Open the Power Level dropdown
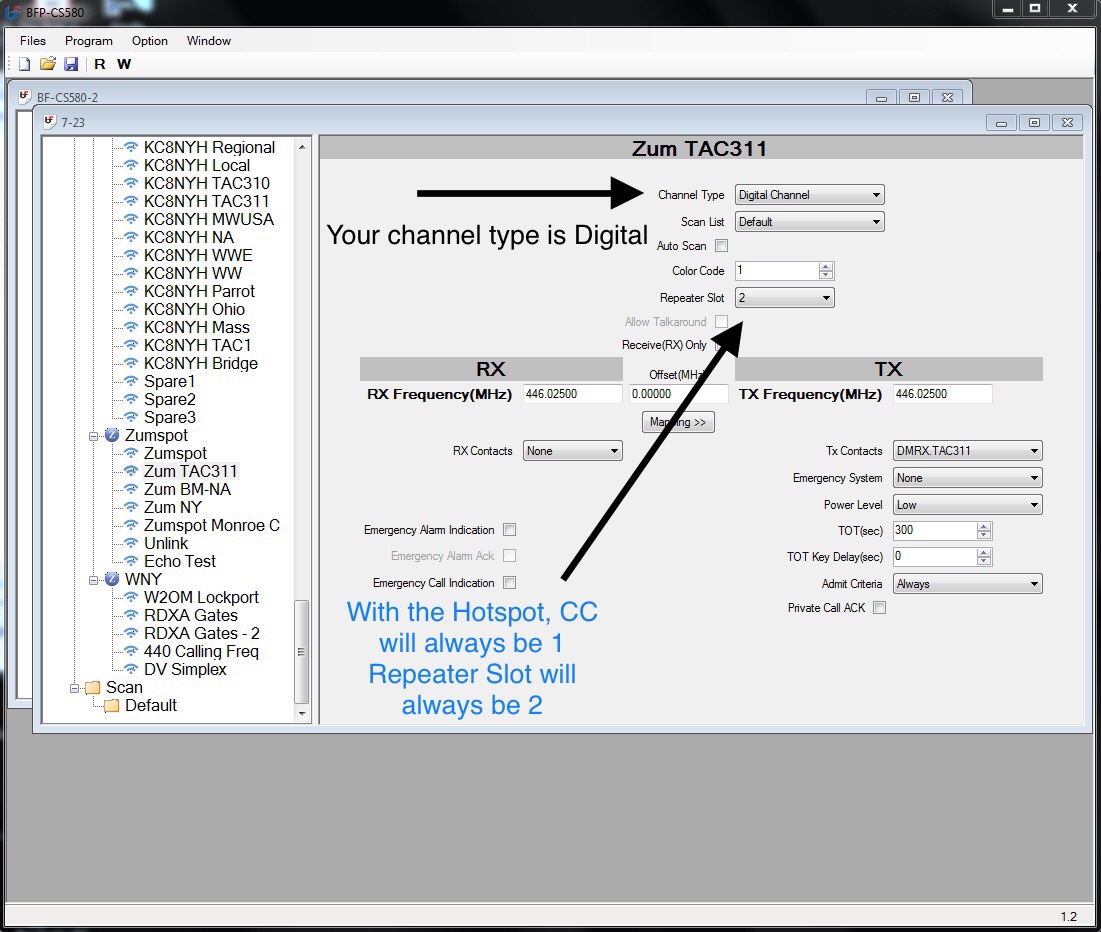The height and width of the screenshot is (932, 1101). pyautogui.click(x=967, y=505)
